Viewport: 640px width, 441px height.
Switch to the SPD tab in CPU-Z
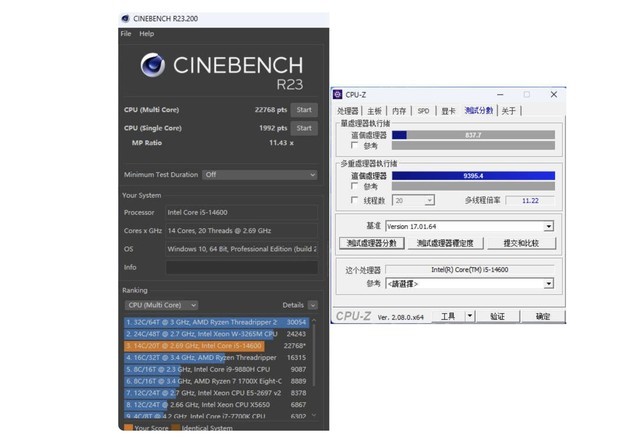tap(423, 111)
